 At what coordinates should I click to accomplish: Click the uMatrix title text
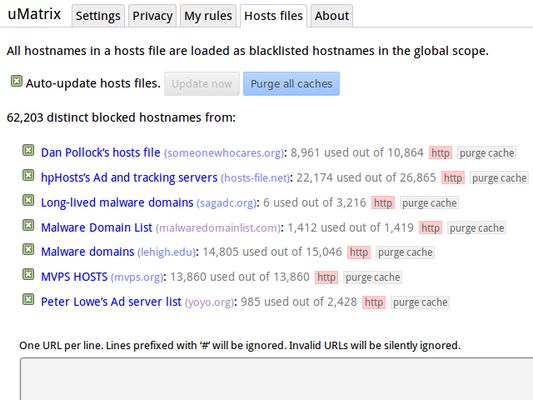click(34, 14)
